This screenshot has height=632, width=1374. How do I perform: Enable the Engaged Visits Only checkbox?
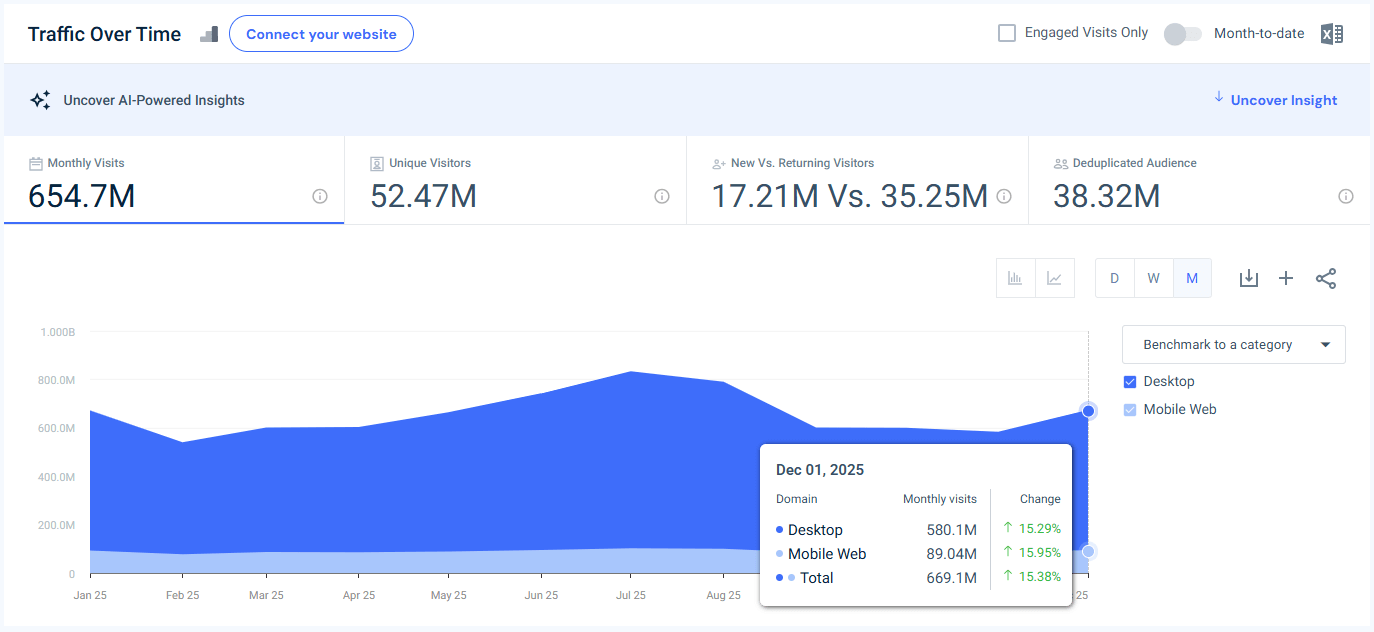click(x=1006, y=32)
